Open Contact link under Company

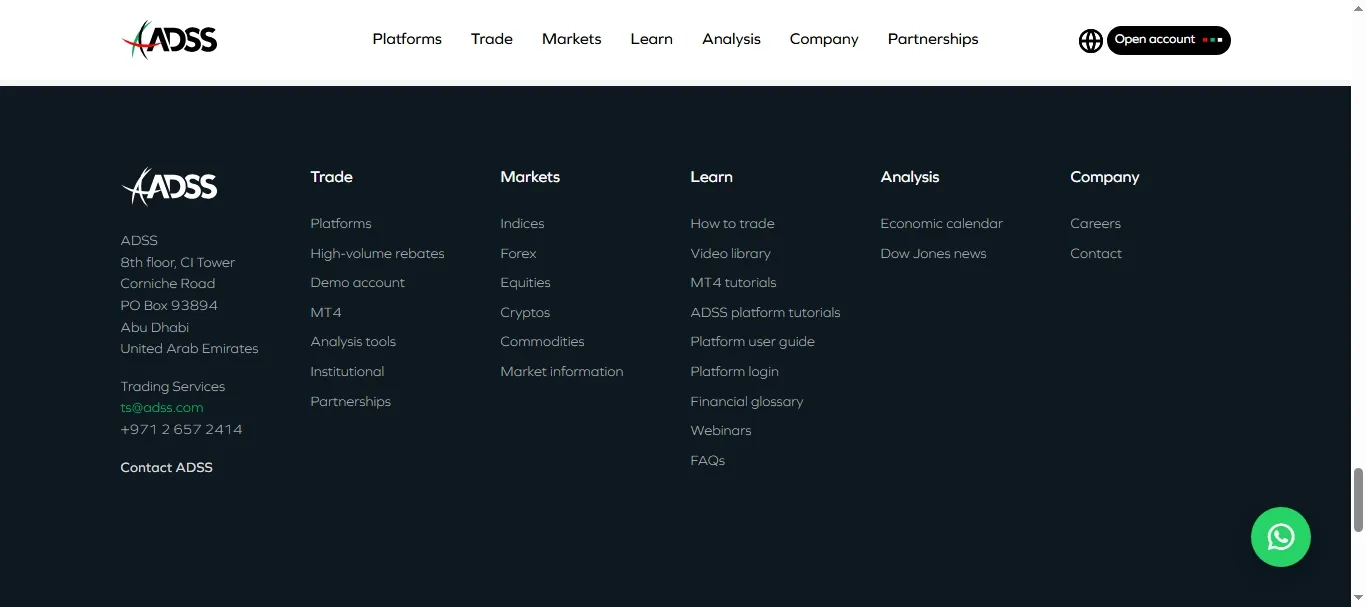1096,253
